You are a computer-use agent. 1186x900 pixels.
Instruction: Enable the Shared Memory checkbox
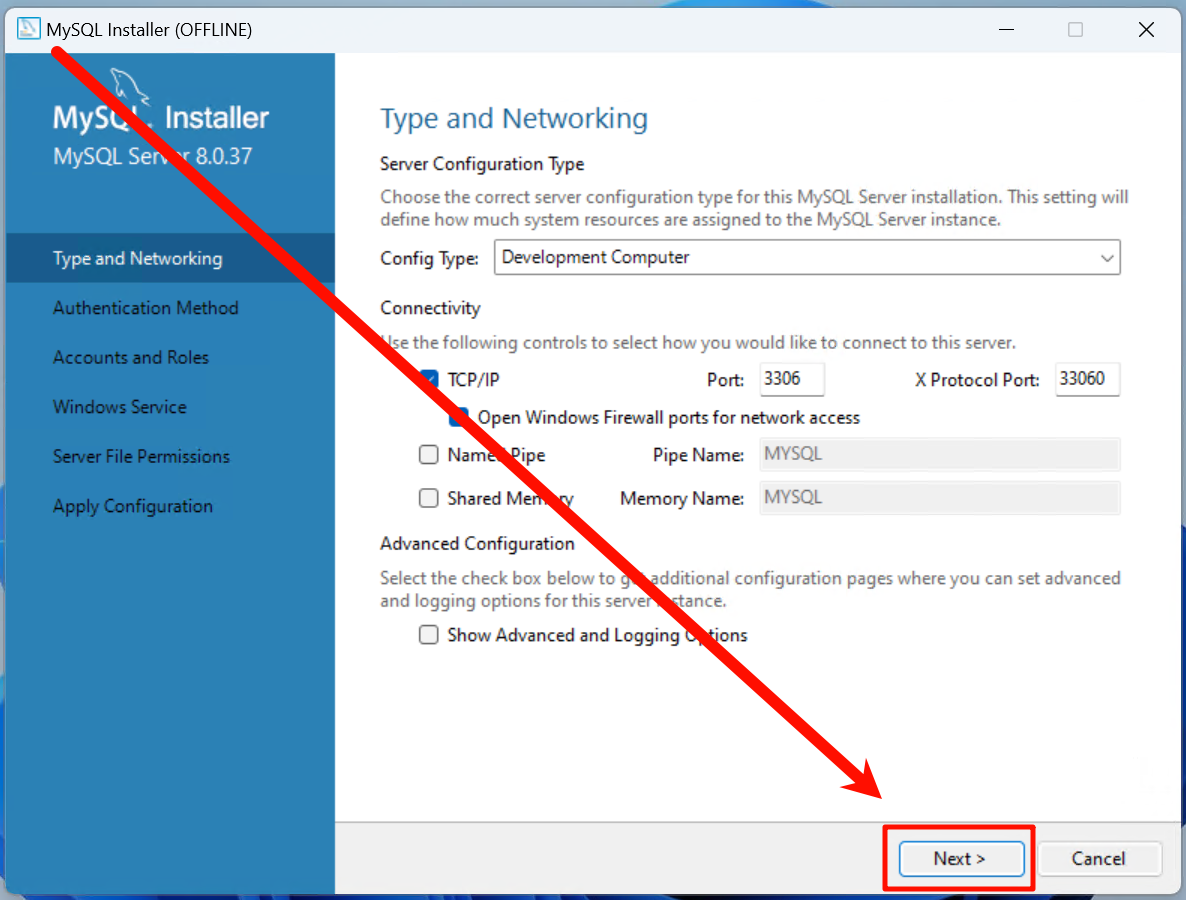coord(429,498)
